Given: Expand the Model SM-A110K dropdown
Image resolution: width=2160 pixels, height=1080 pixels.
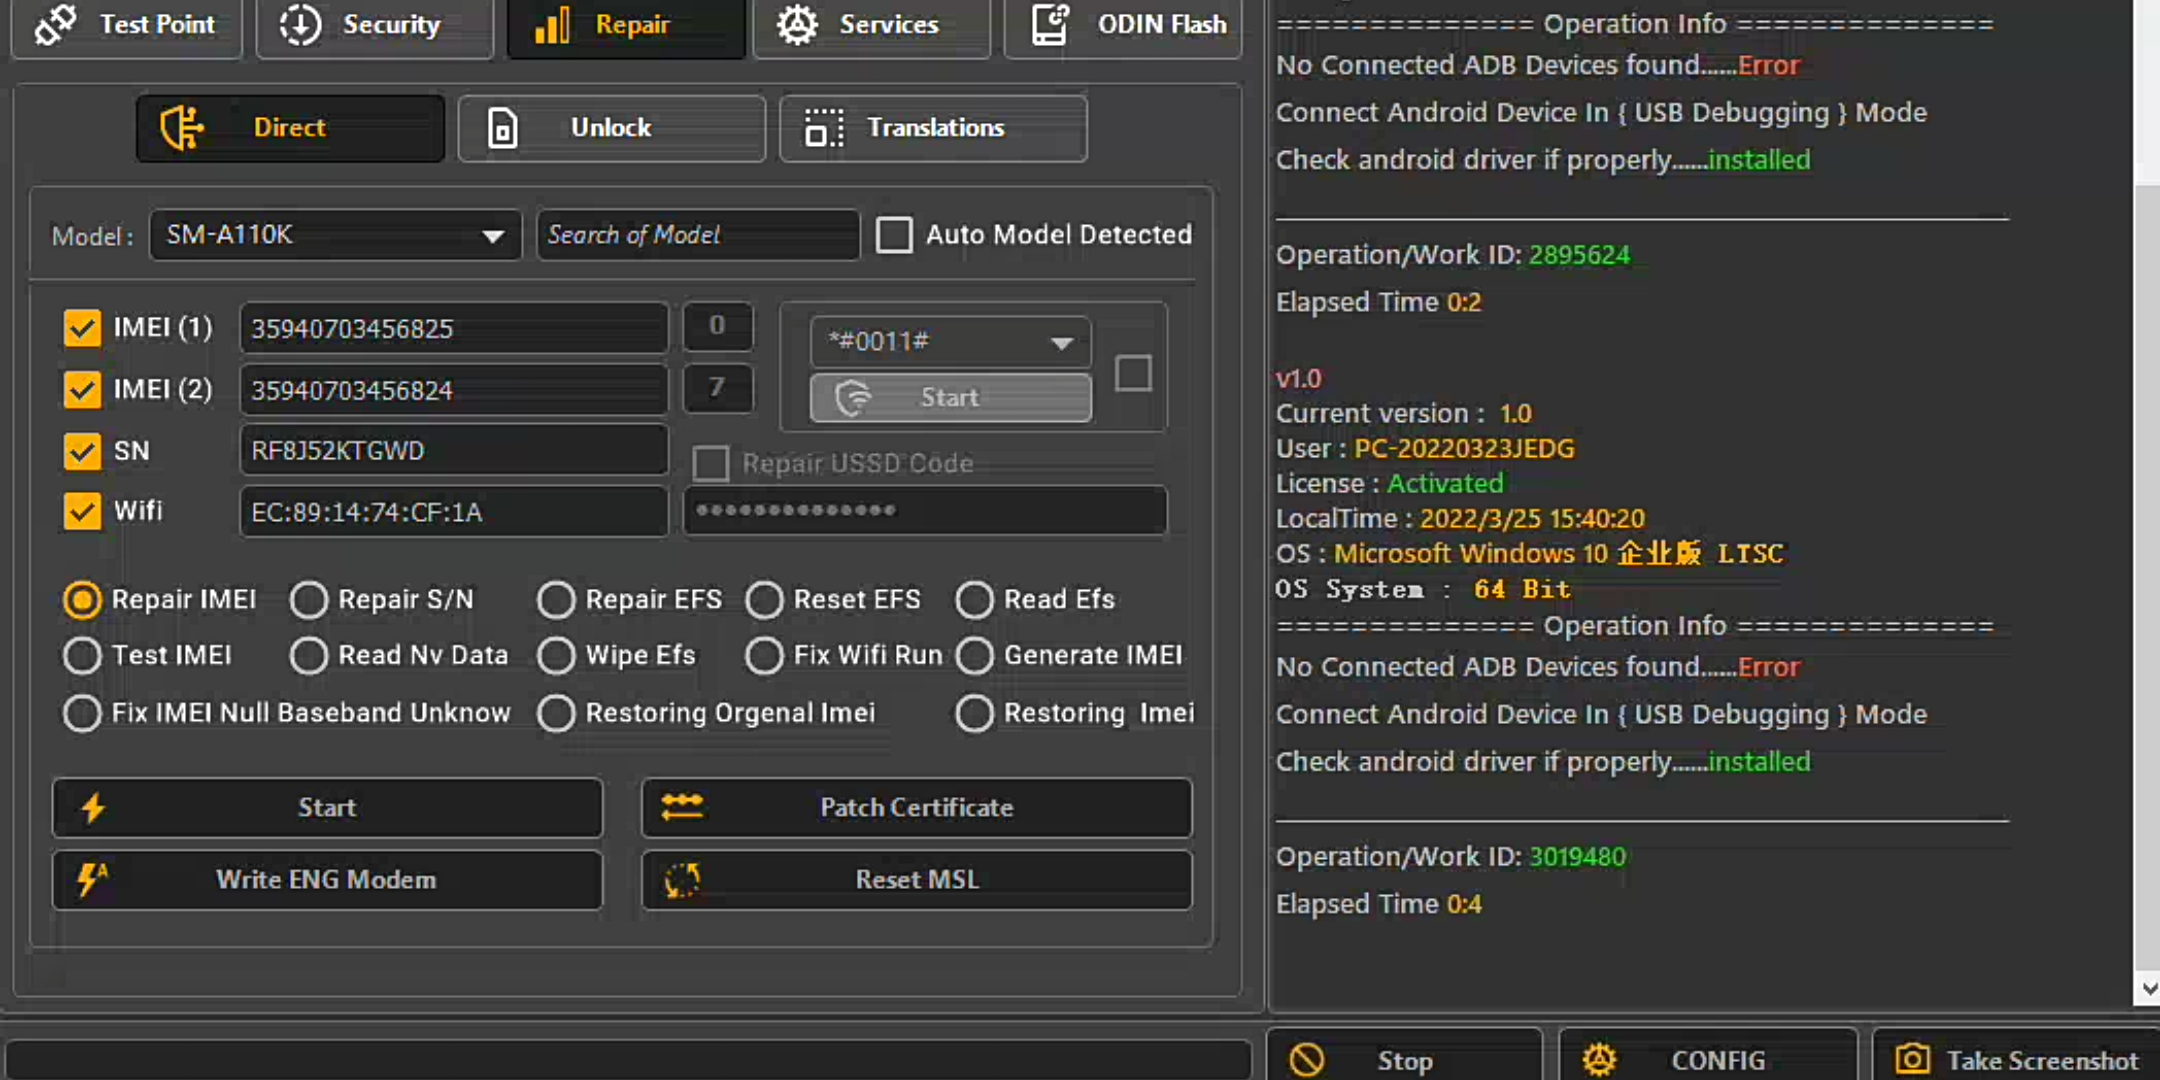Looking at the screenshot, I should 492,236.
